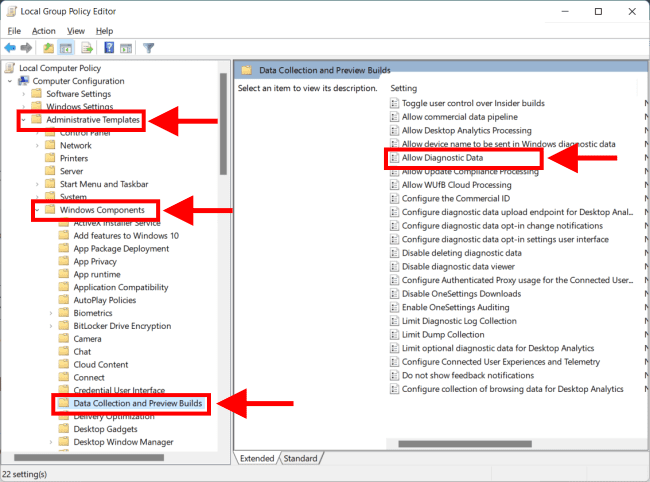Select the Camera folder in the tree
The image size is (650, 482).
87,339
